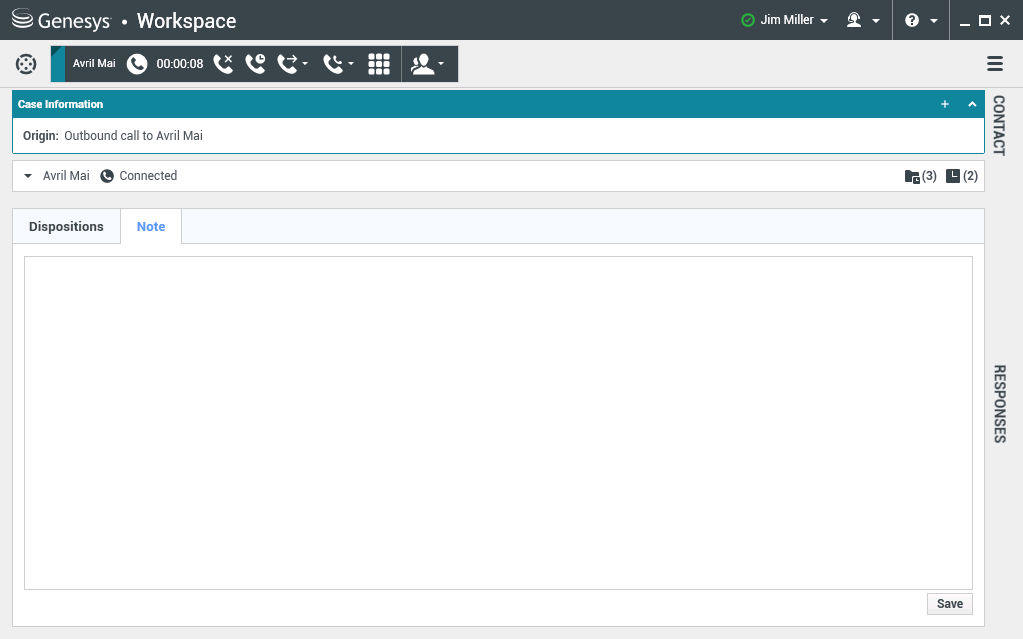Click the instant call transfer icon
Image resolution: width=1023 pixels, height=639 pixels.
[287, 63]
